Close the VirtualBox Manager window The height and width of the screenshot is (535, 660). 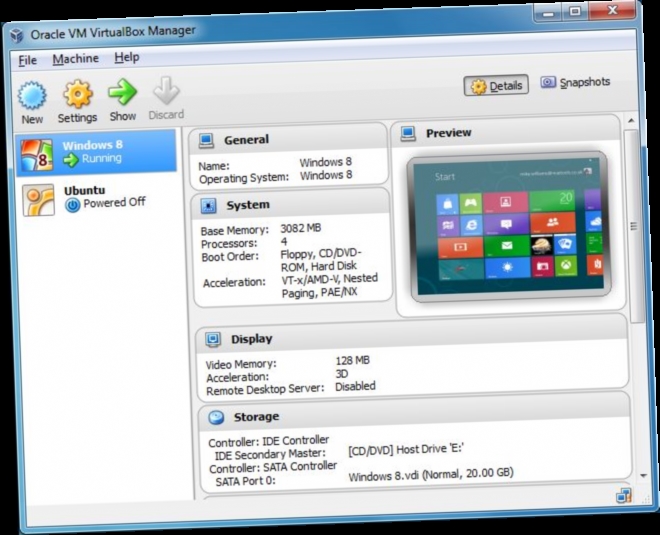(612, 9)
